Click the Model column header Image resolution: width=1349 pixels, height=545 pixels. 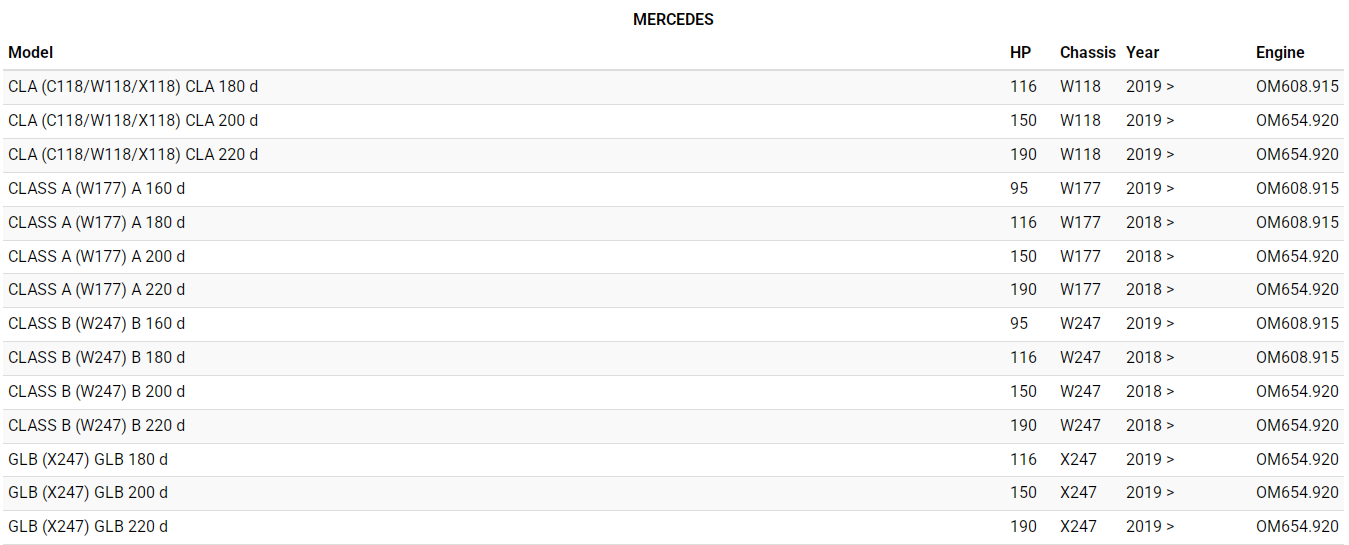pyautogui.click(x=31, y=52)
